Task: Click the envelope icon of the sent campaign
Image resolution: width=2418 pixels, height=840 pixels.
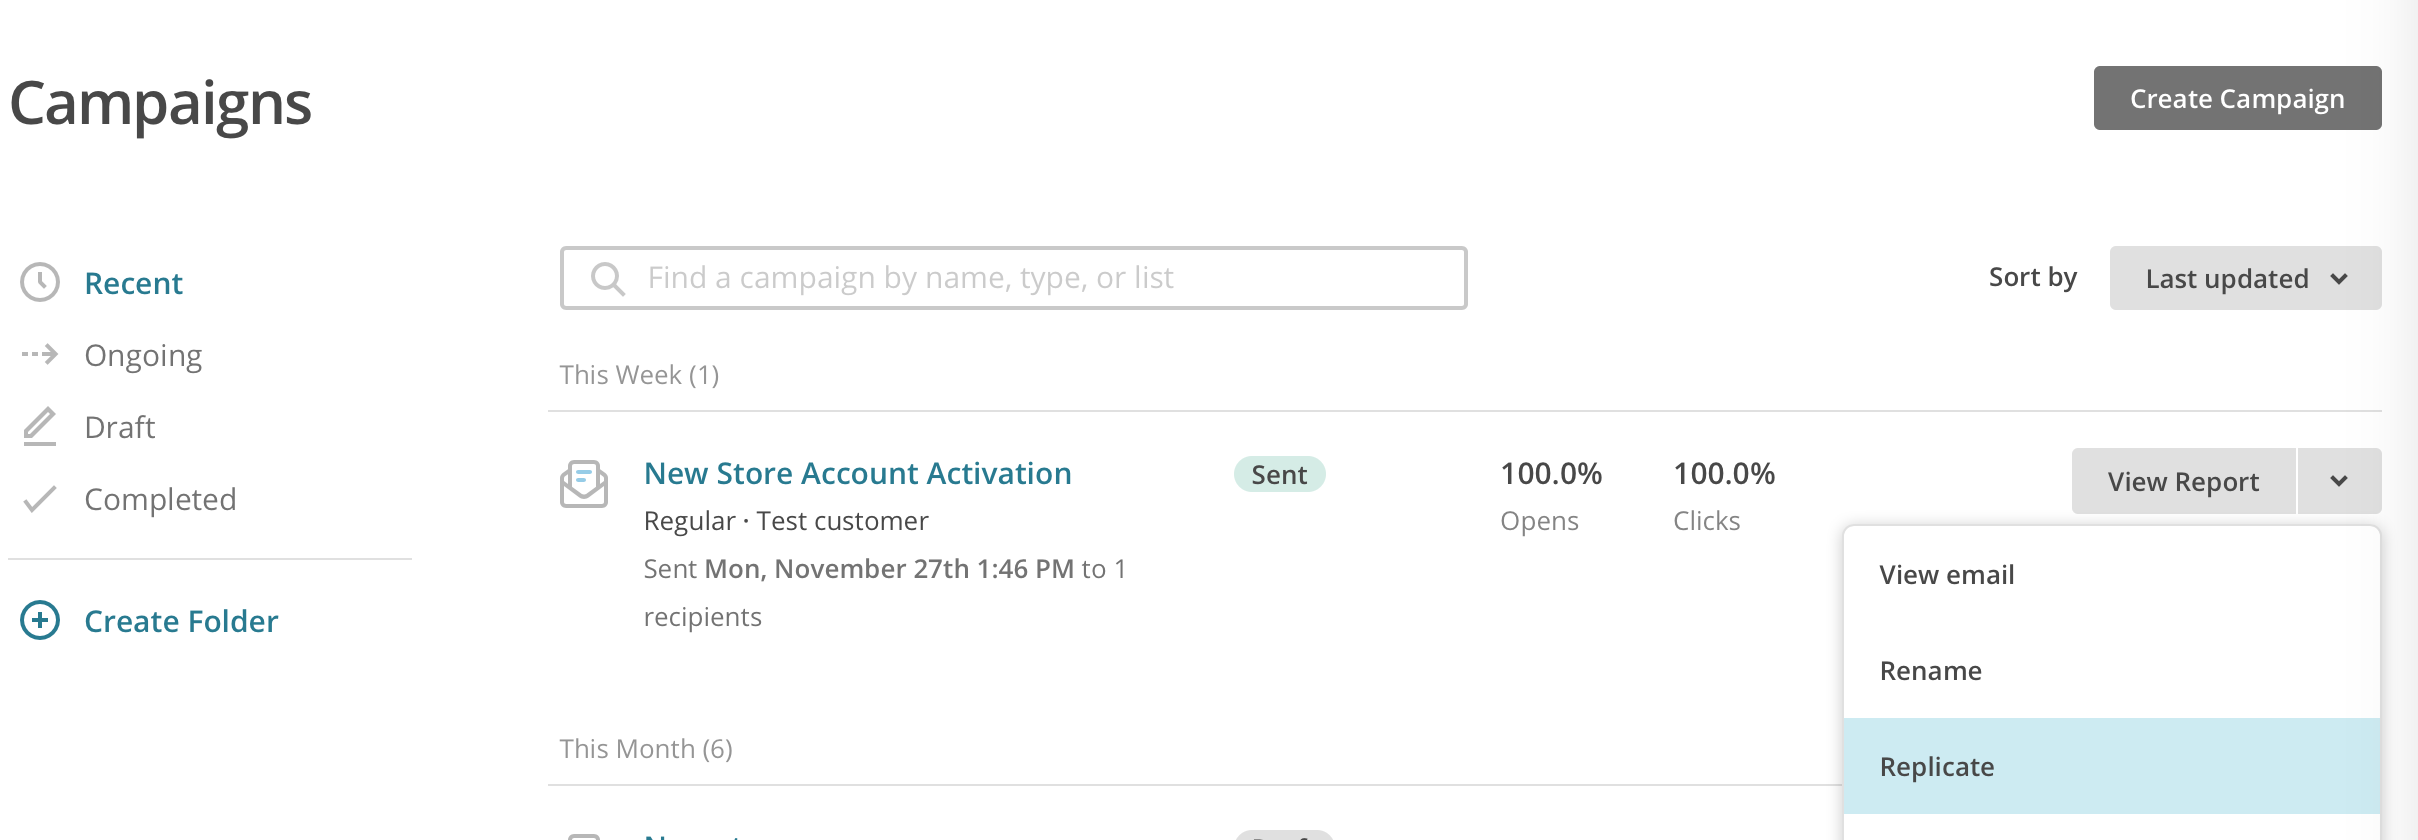Action: pos(584,484)
